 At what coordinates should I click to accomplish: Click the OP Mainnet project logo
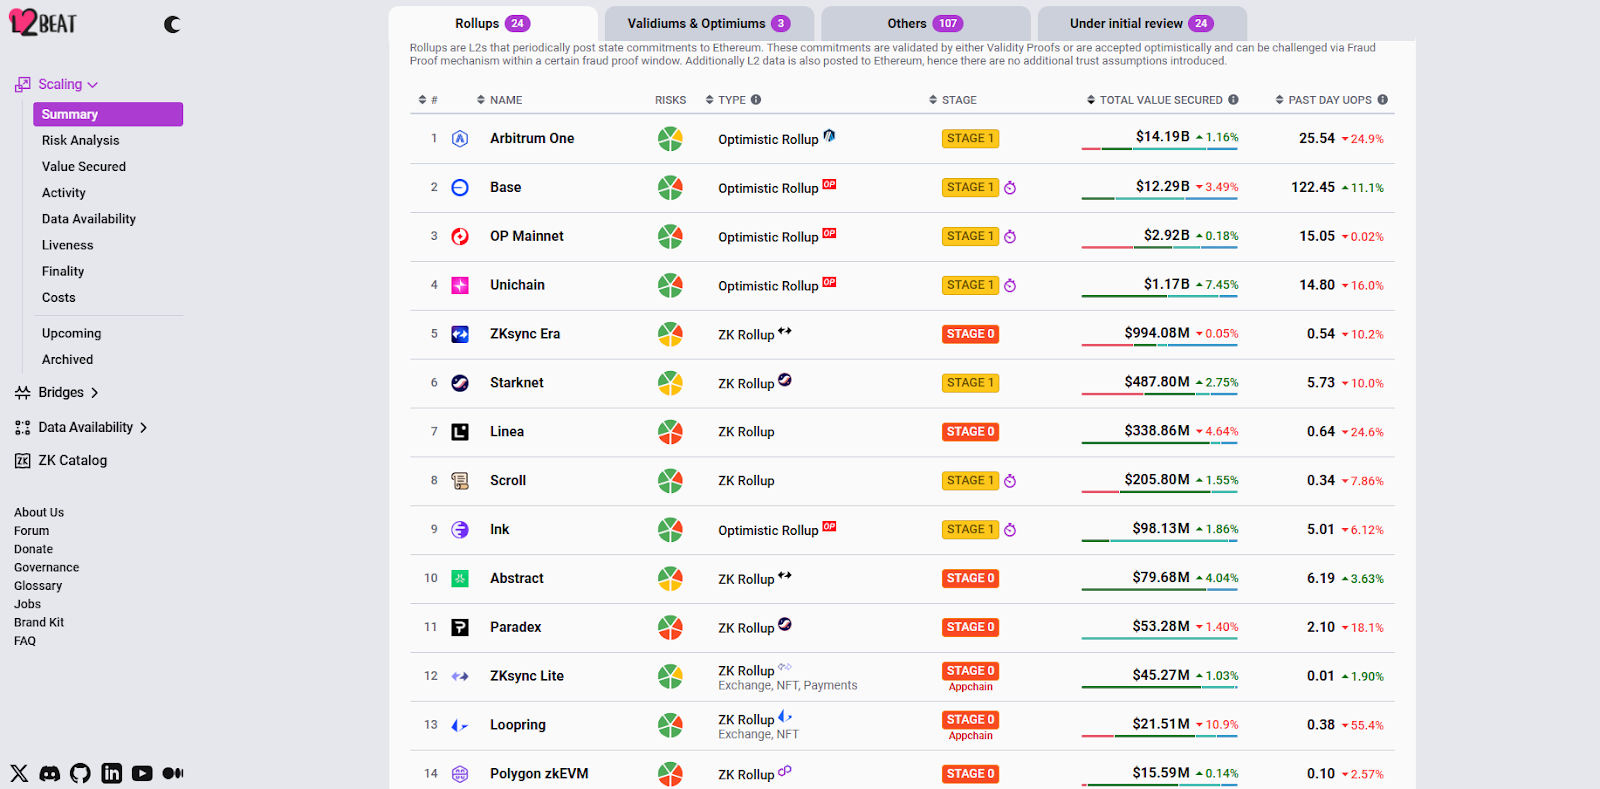click(x=460, y=237)
